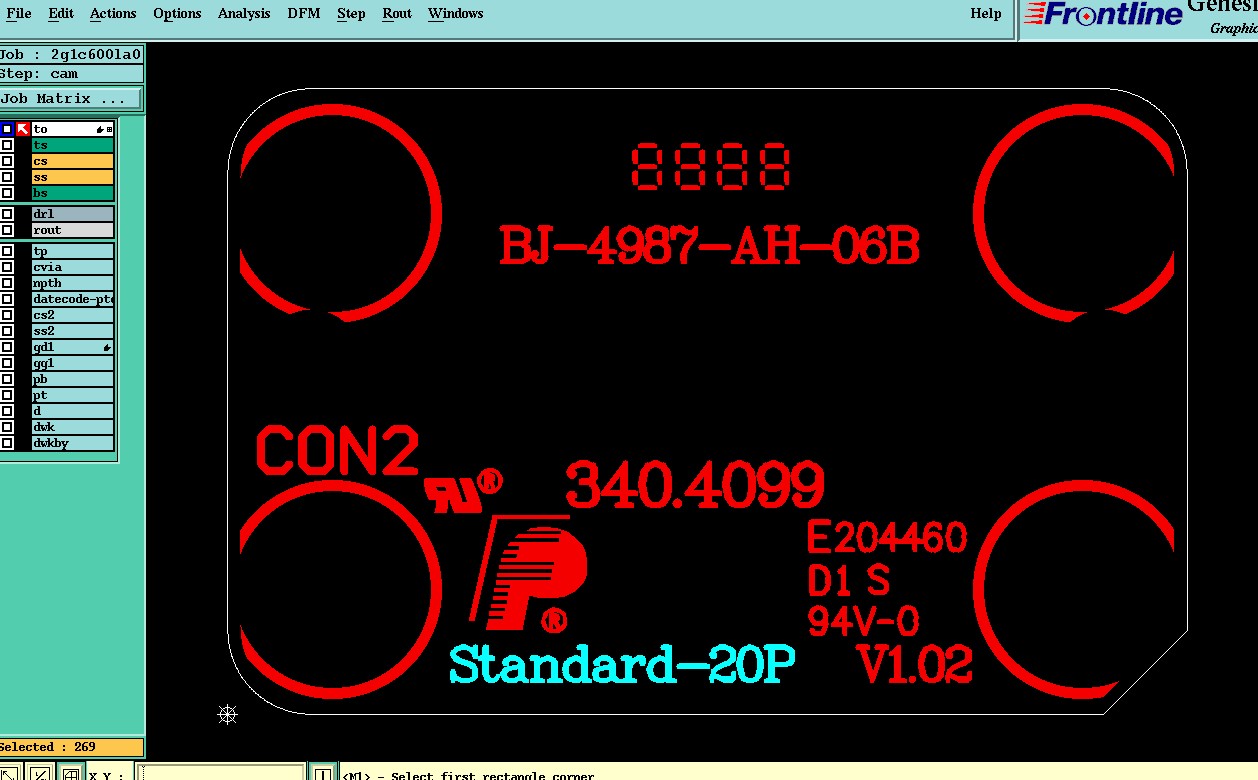
Task: Enable the checkbox for layer cs
Action: point(7,161)
